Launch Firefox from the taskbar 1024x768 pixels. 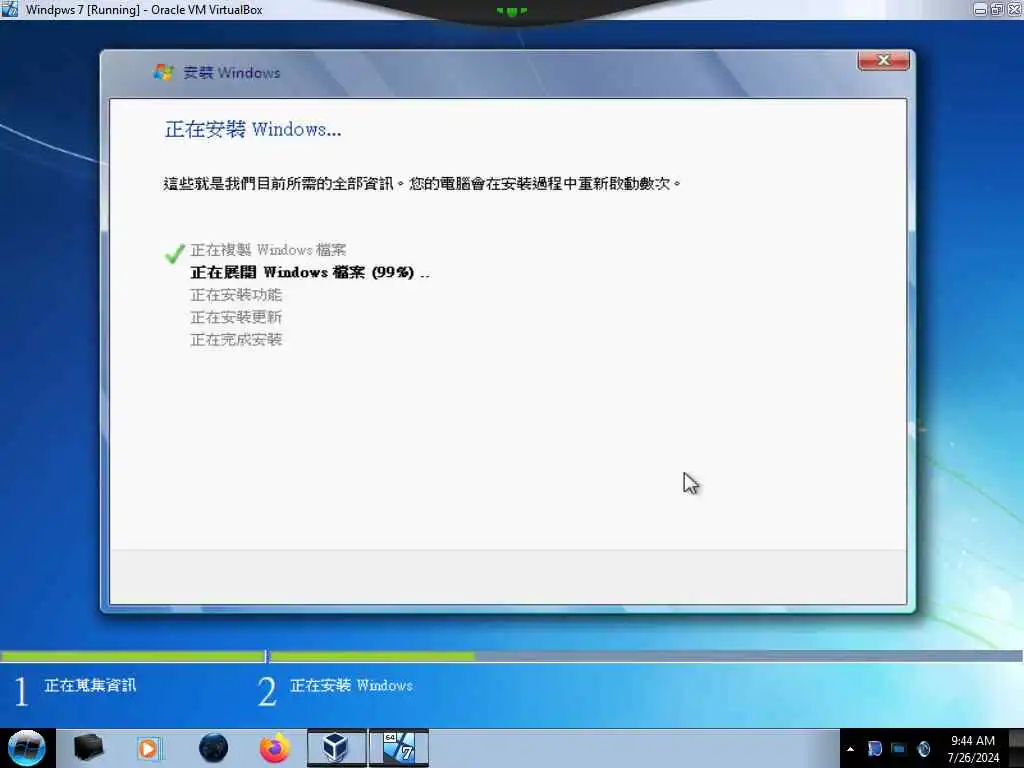275,748
